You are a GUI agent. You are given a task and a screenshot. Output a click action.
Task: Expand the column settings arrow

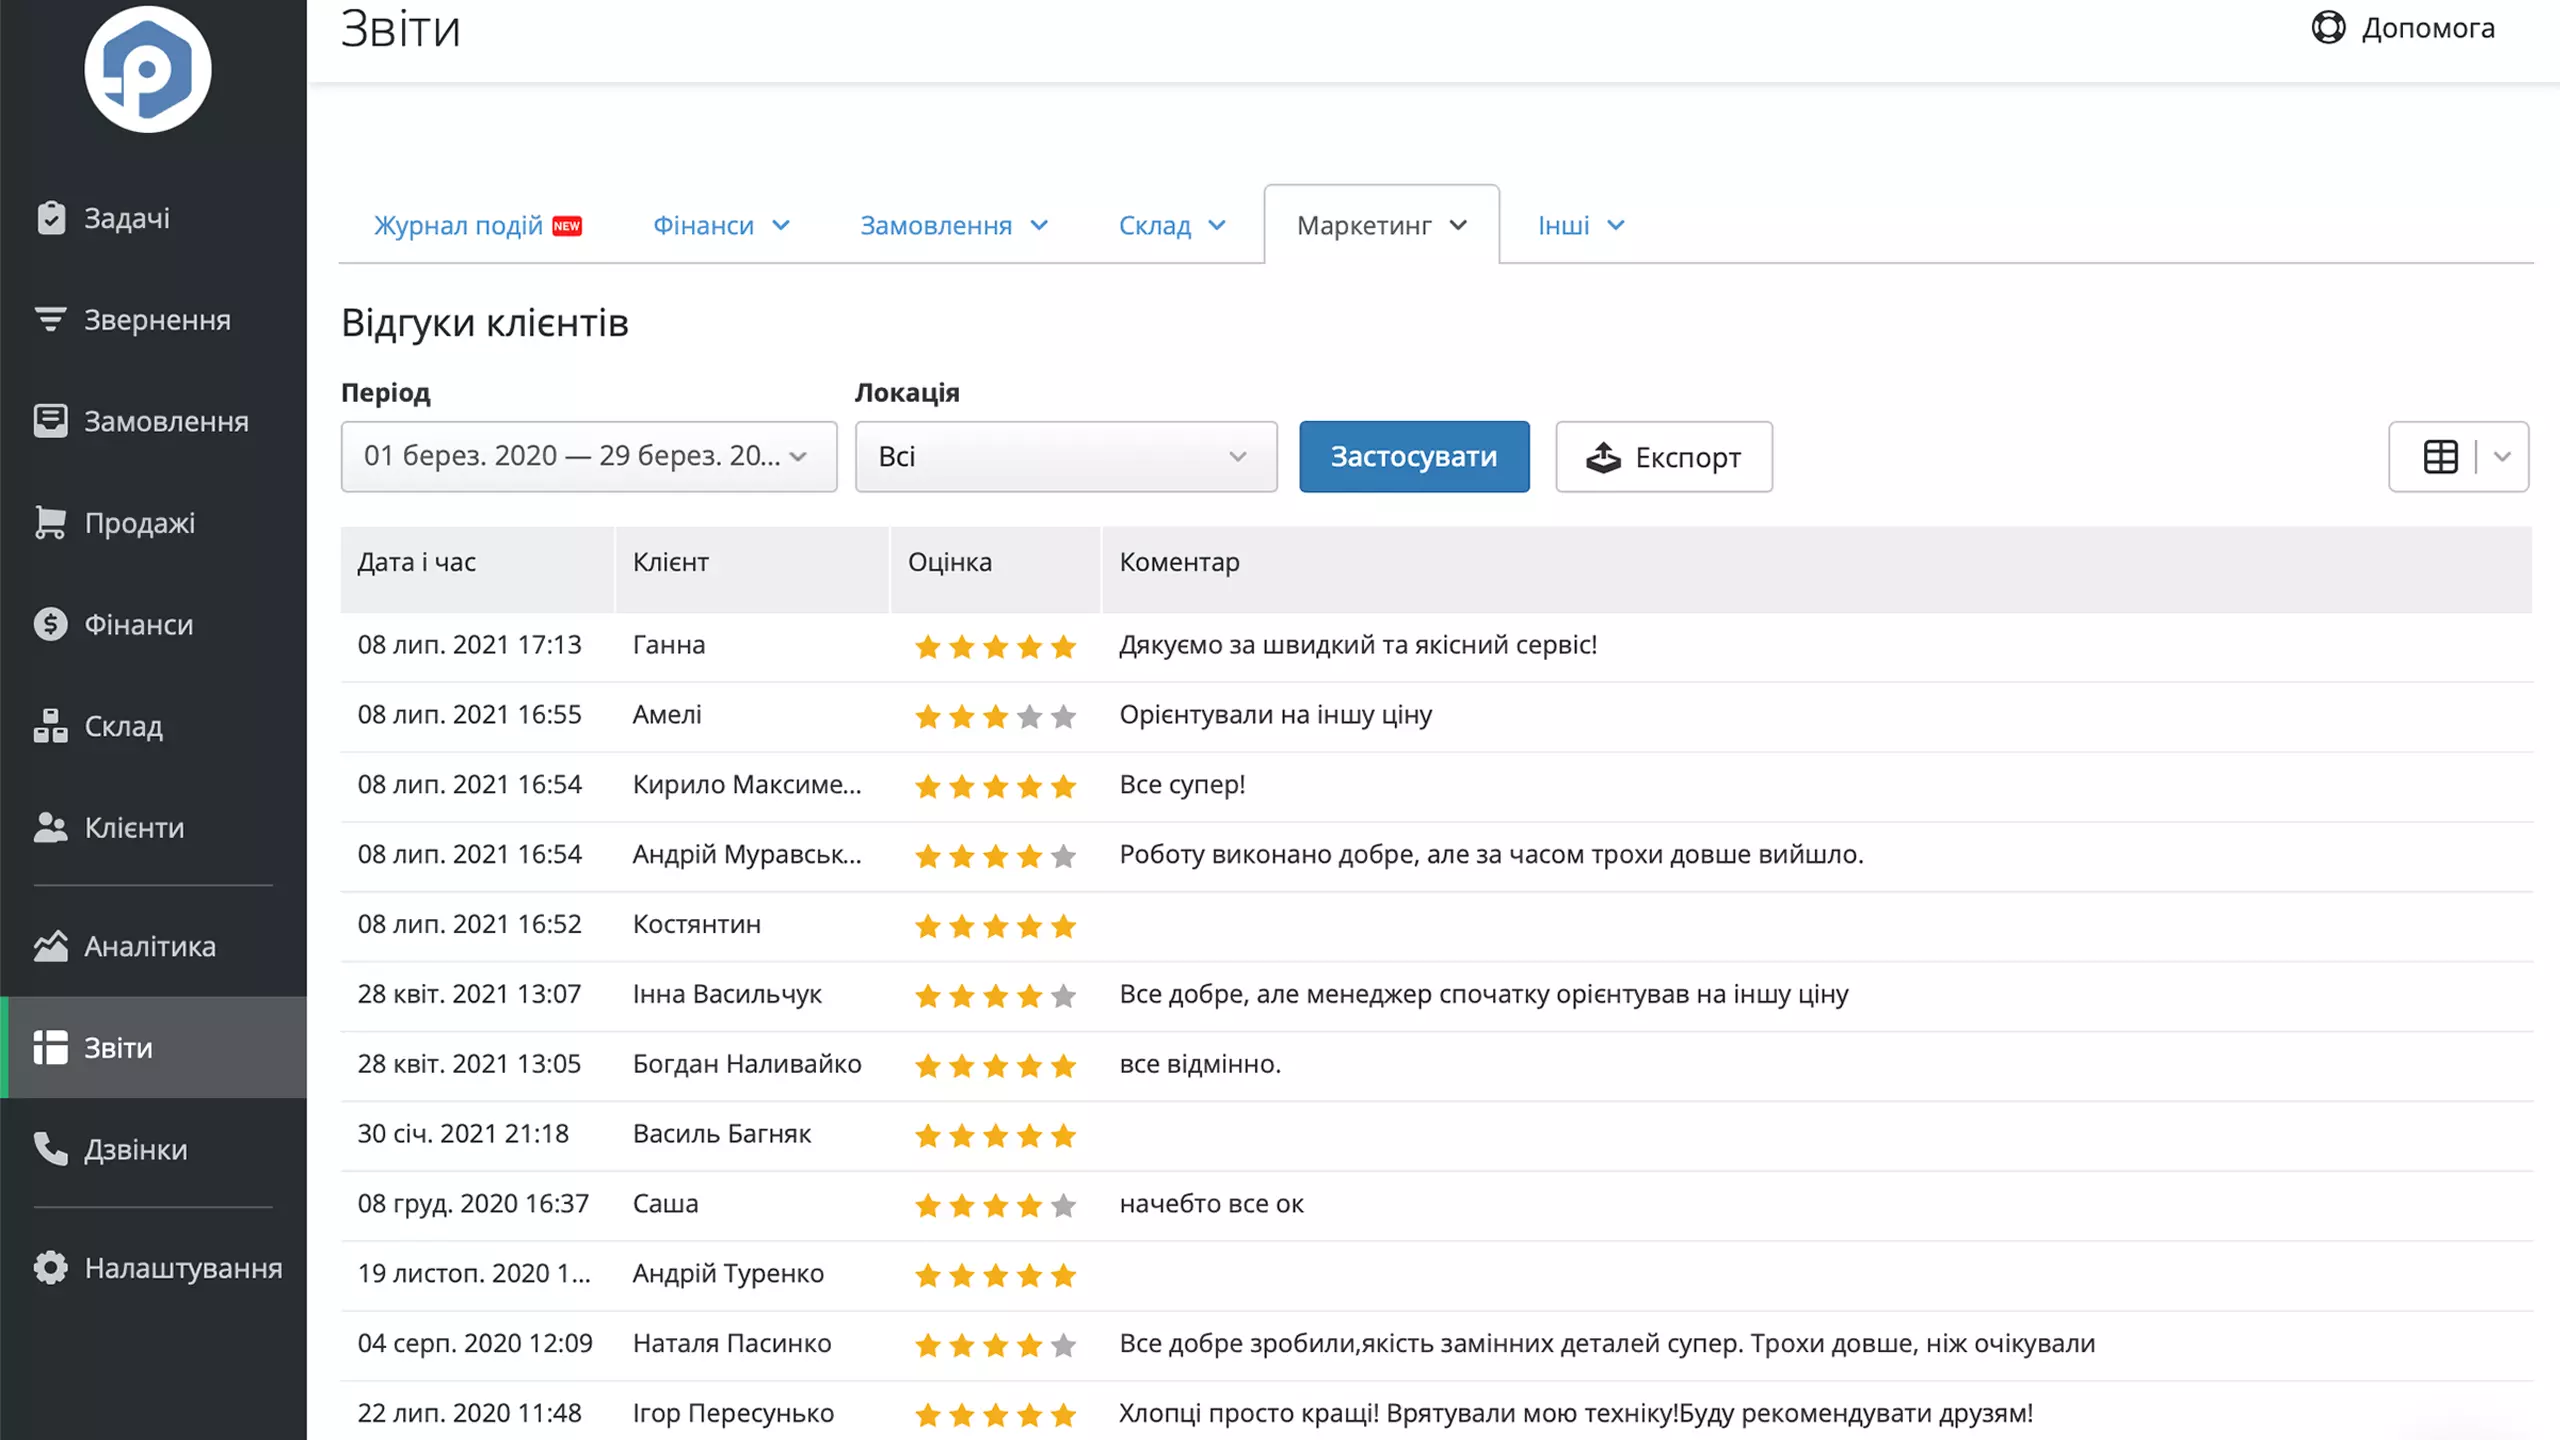[x=2502, y=457]
